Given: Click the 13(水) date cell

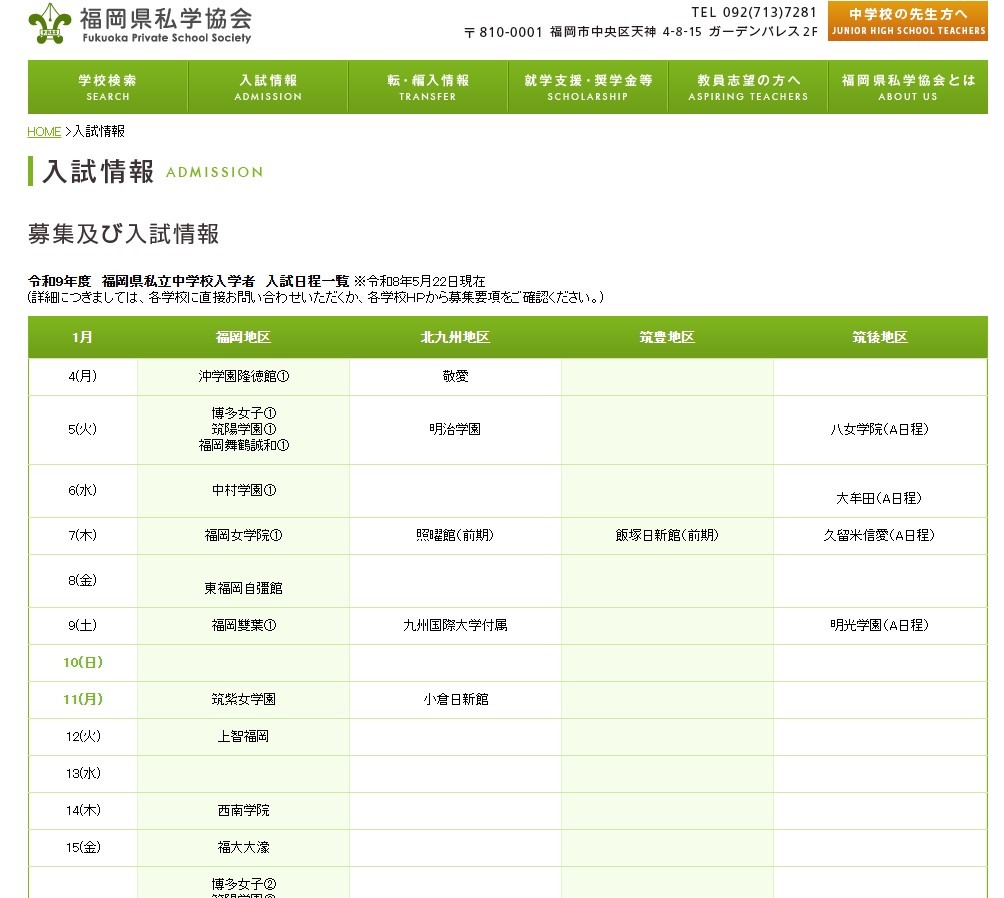Looking at the screenshot, I should coord(83,774).
